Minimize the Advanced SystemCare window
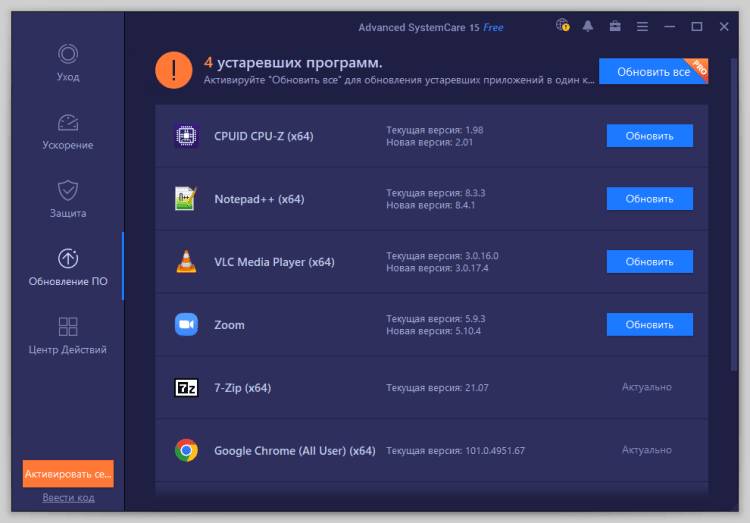This screenshot has width=750, height=523. pyautogui.click(x=670, y=27)
